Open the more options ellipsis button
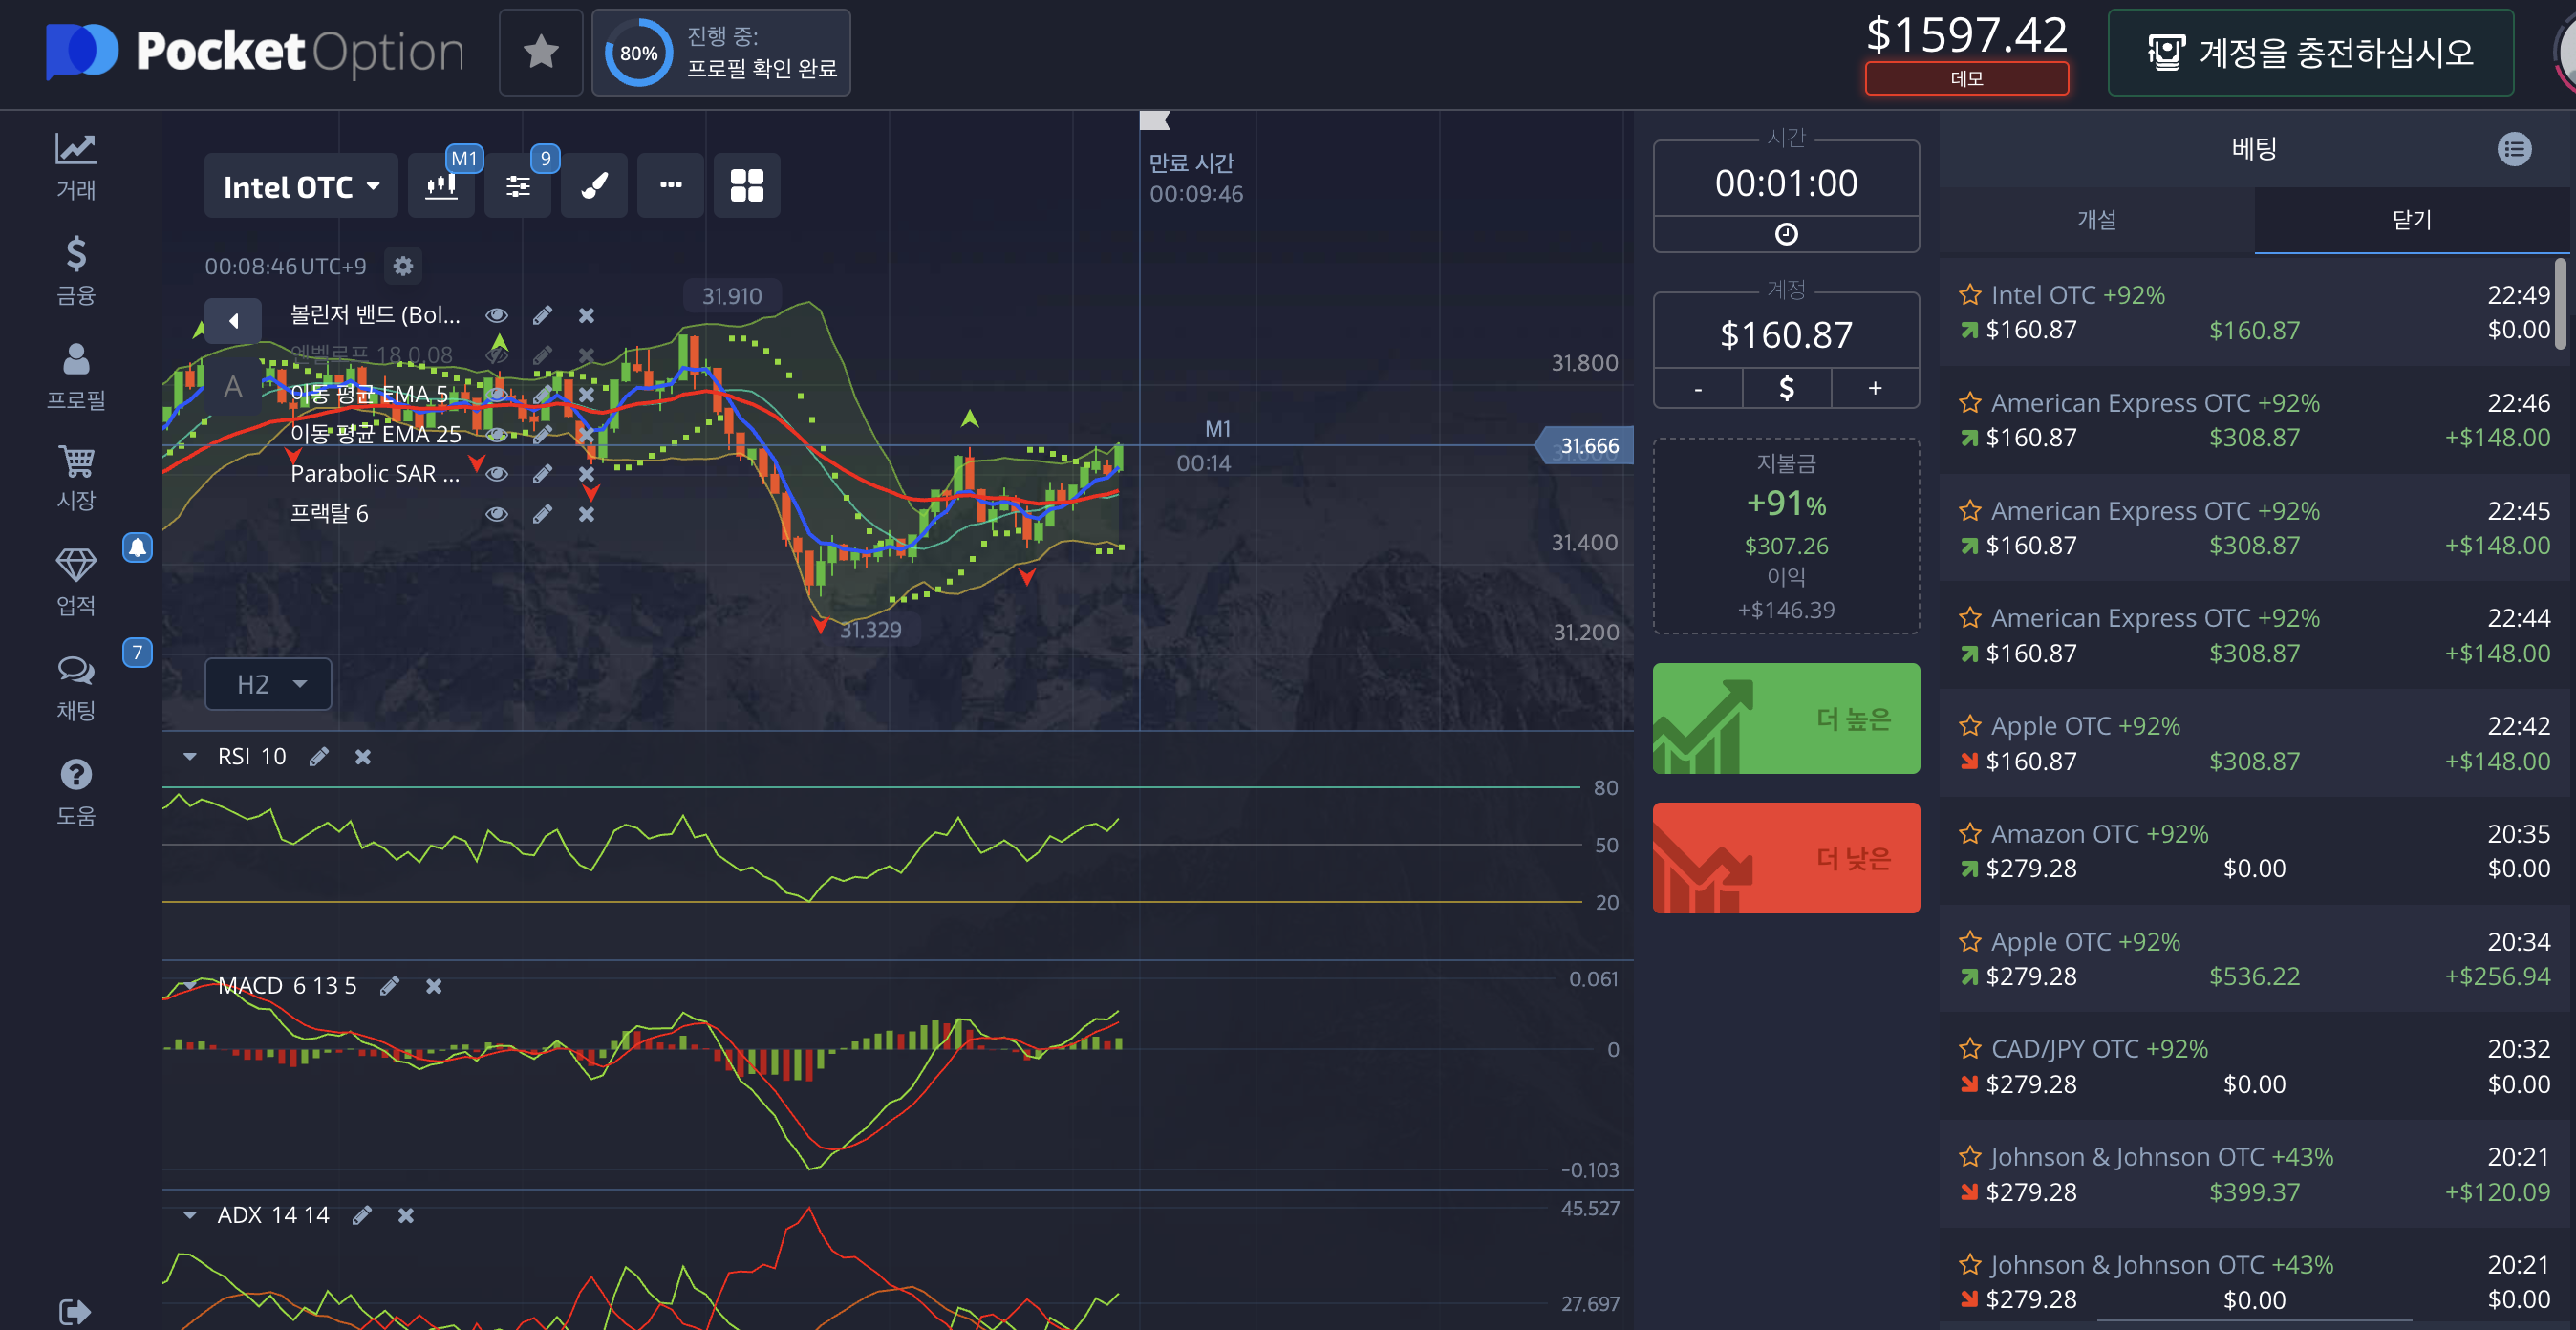 pyautogui.click(x=671, y=185)
